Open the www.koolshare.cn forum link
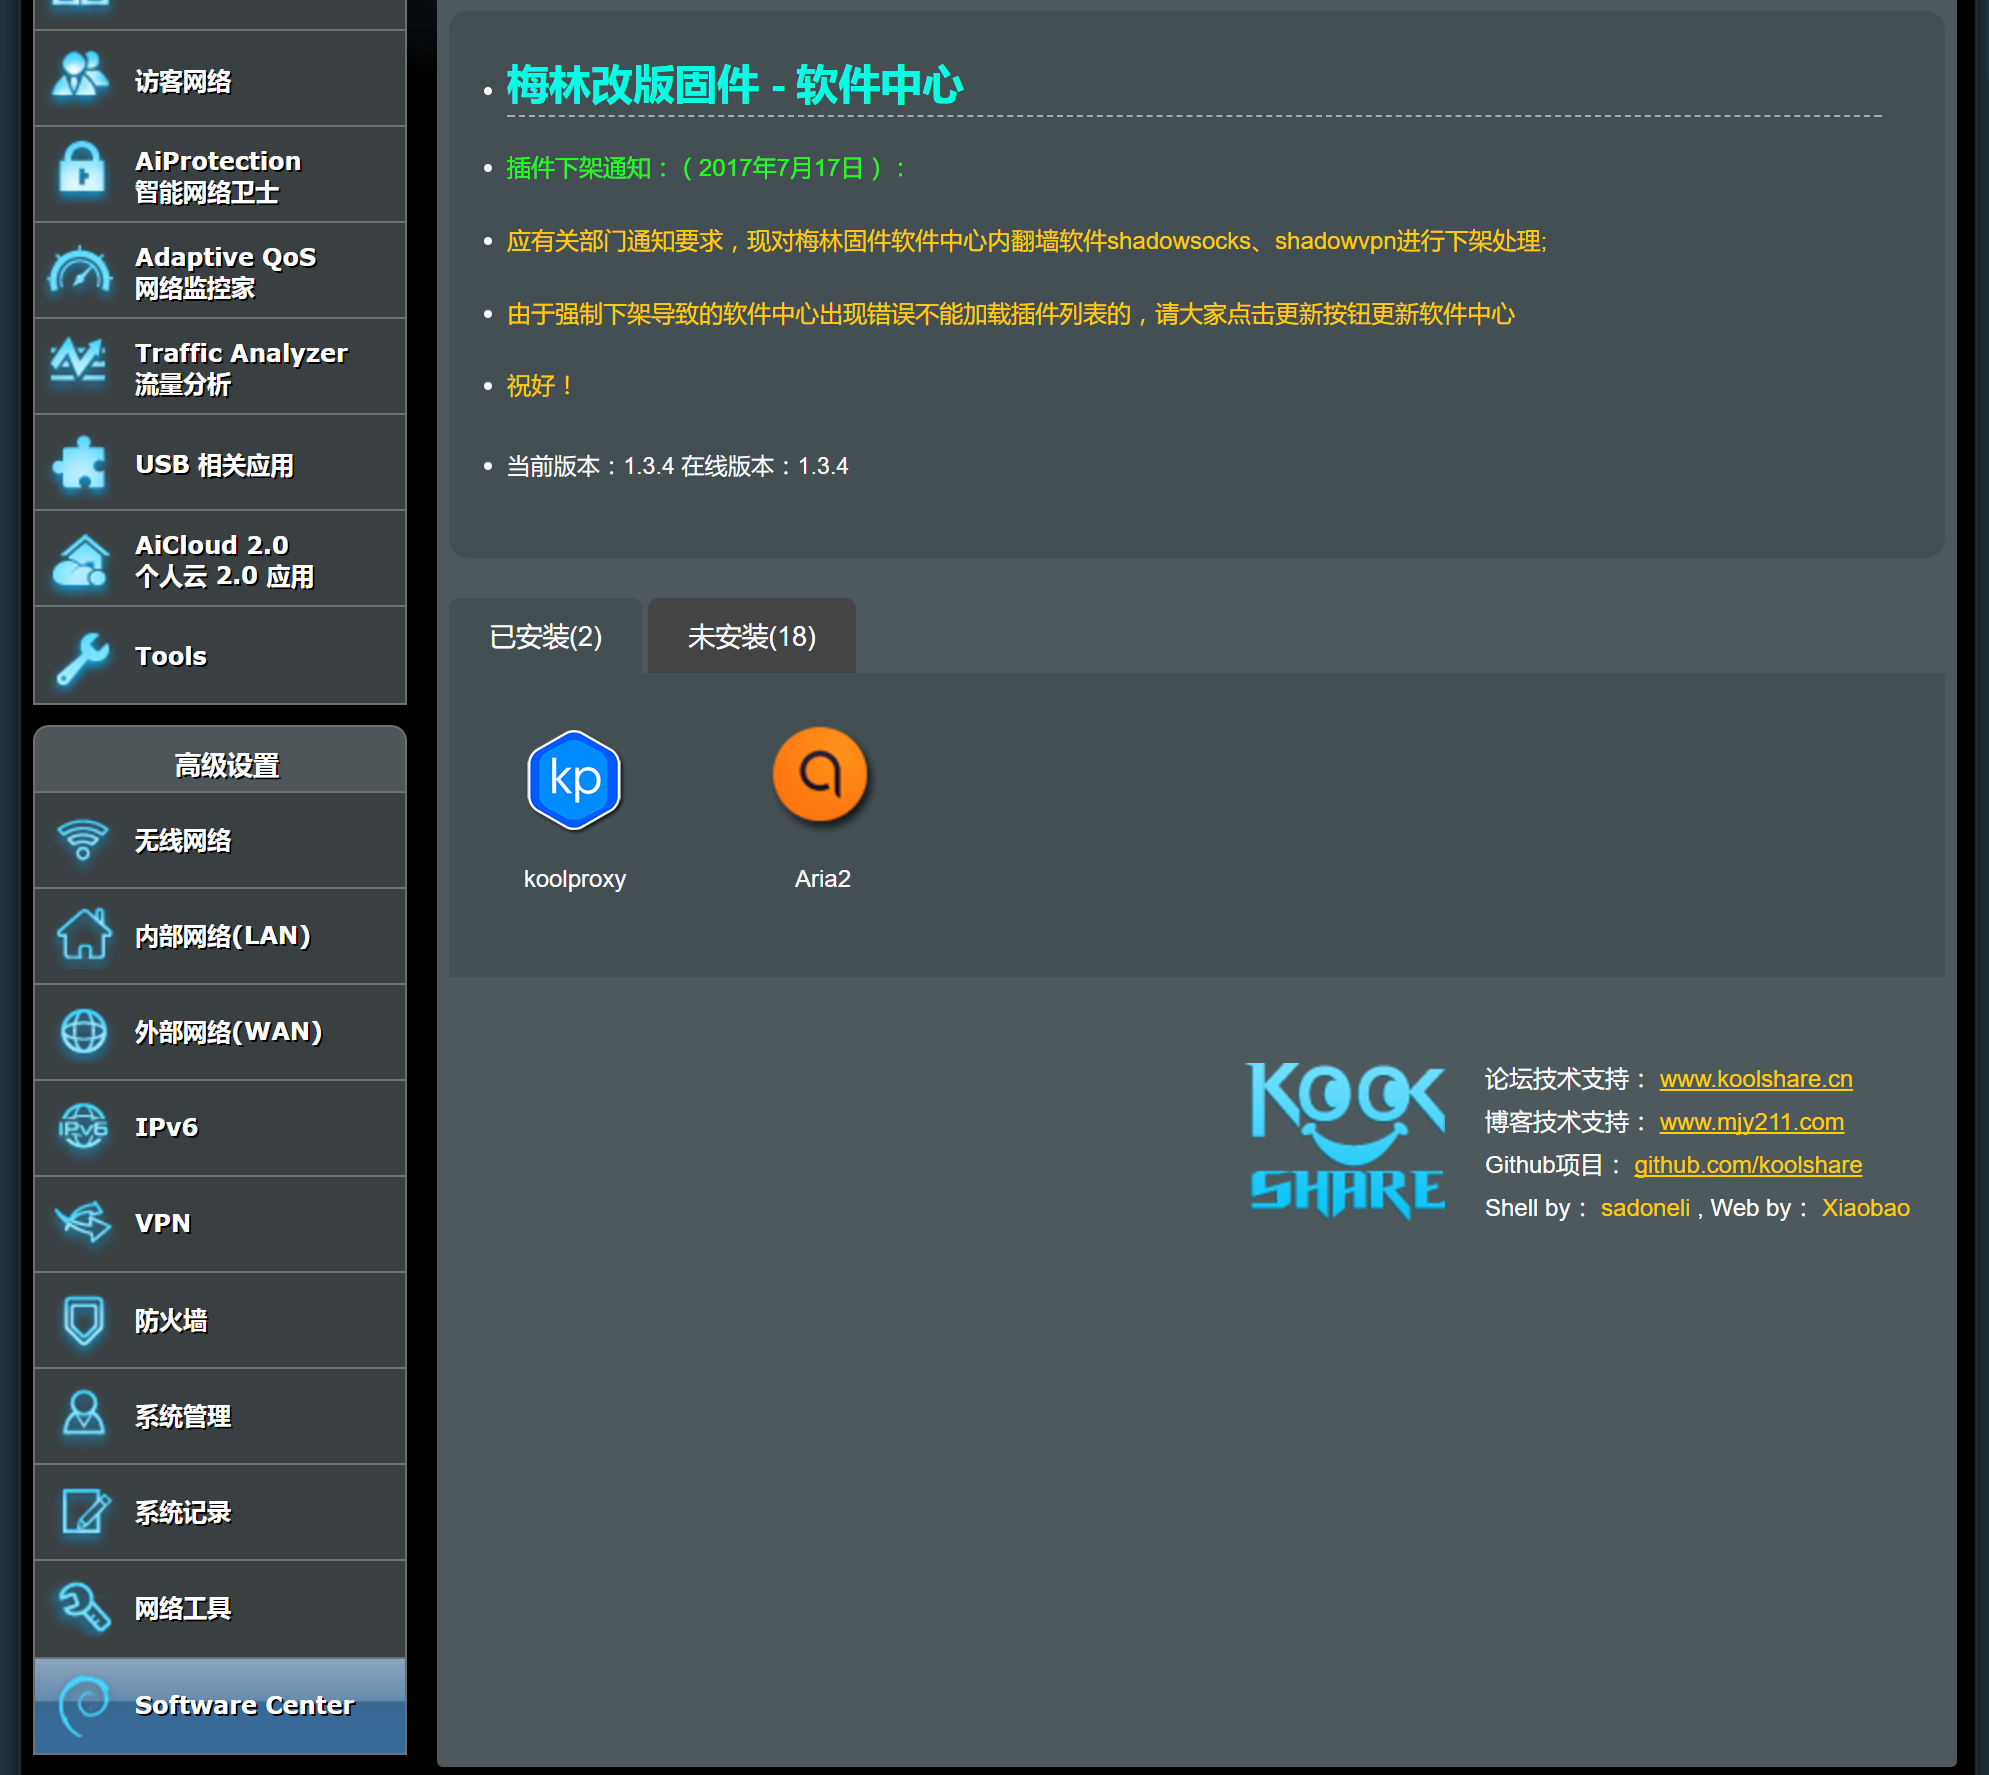 click(1755, 1079)
